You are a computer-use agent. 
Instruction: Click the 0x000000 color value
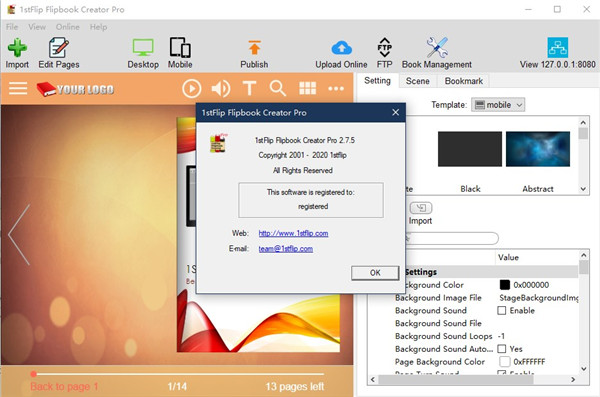pyautogui.click(x=531, y=285)
